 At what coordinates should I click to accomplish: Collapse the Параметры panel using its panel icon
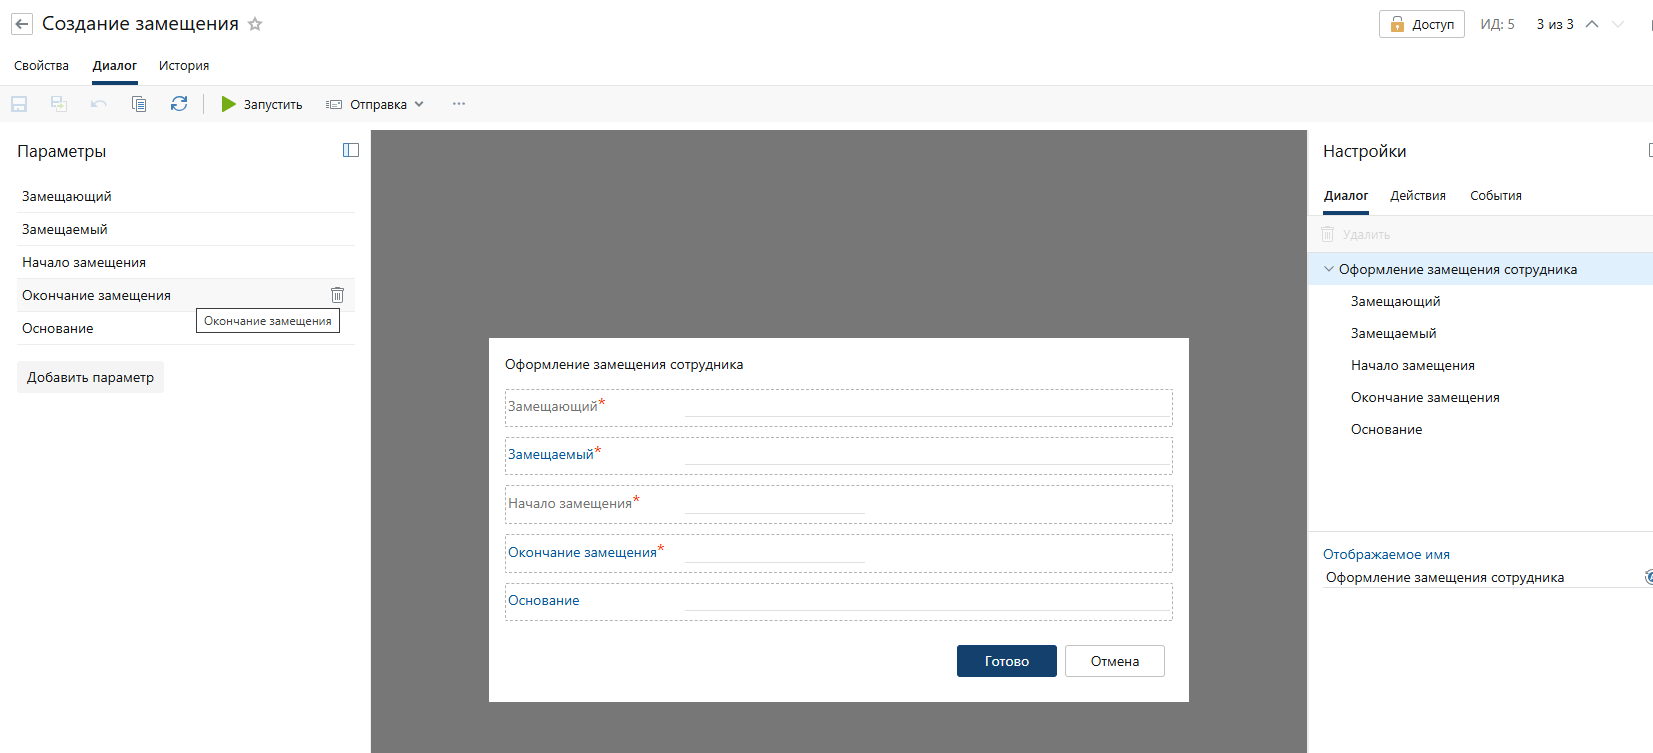click(351, 150)
